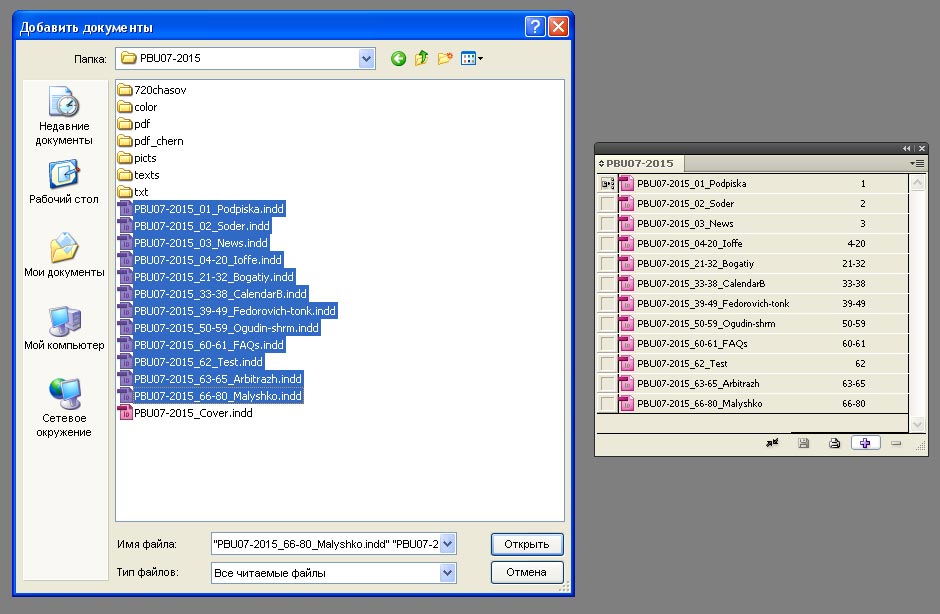This screenshot has height=614, width=940.
Task: Click book panel scrollbar down arrow
Action: (917, 424)
